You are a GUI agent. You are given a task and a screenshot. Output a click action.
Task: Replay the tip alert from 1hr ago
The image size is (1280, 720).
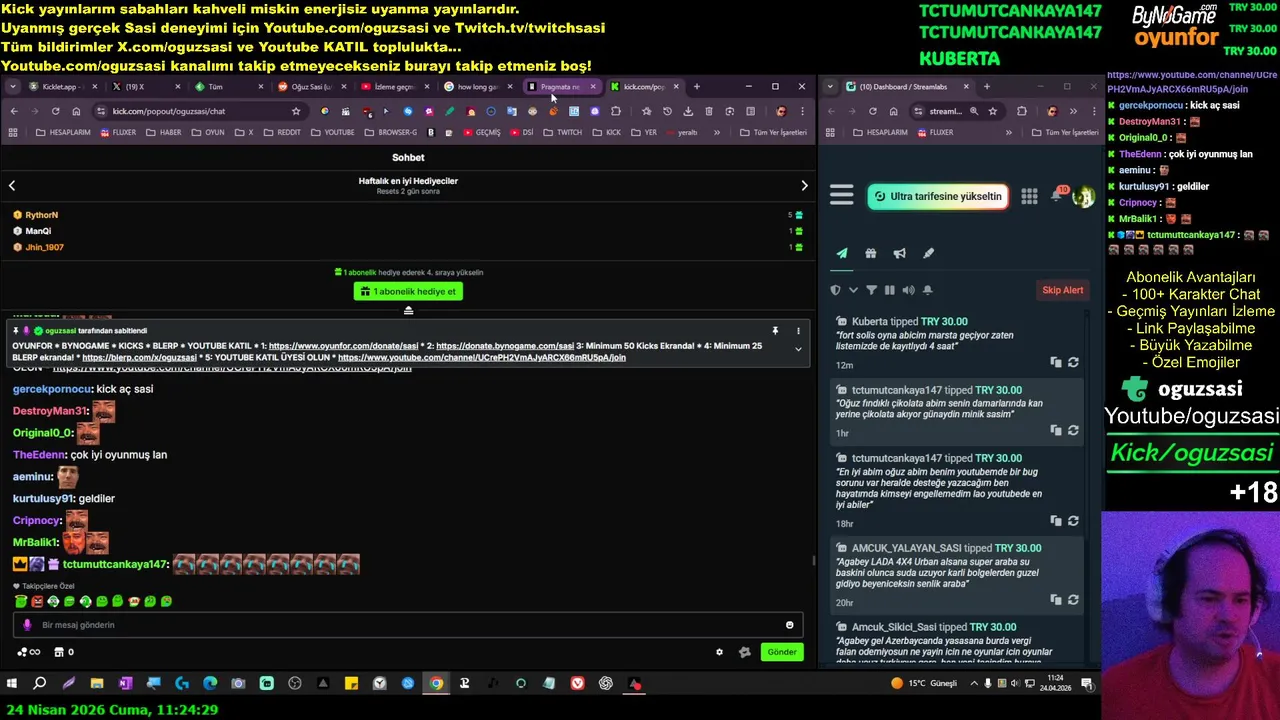click(x=1073, y=430)
